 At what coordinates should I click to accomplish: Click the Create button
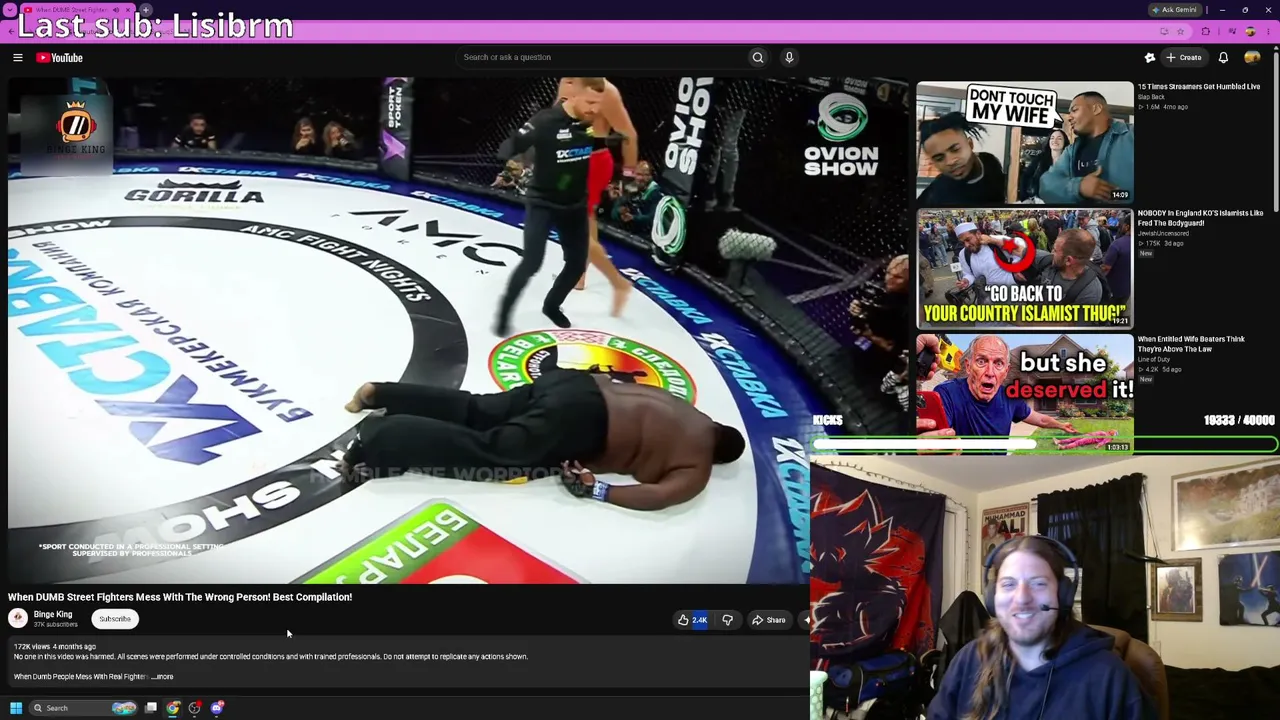pyautogui.click(x=1183, y=58)
